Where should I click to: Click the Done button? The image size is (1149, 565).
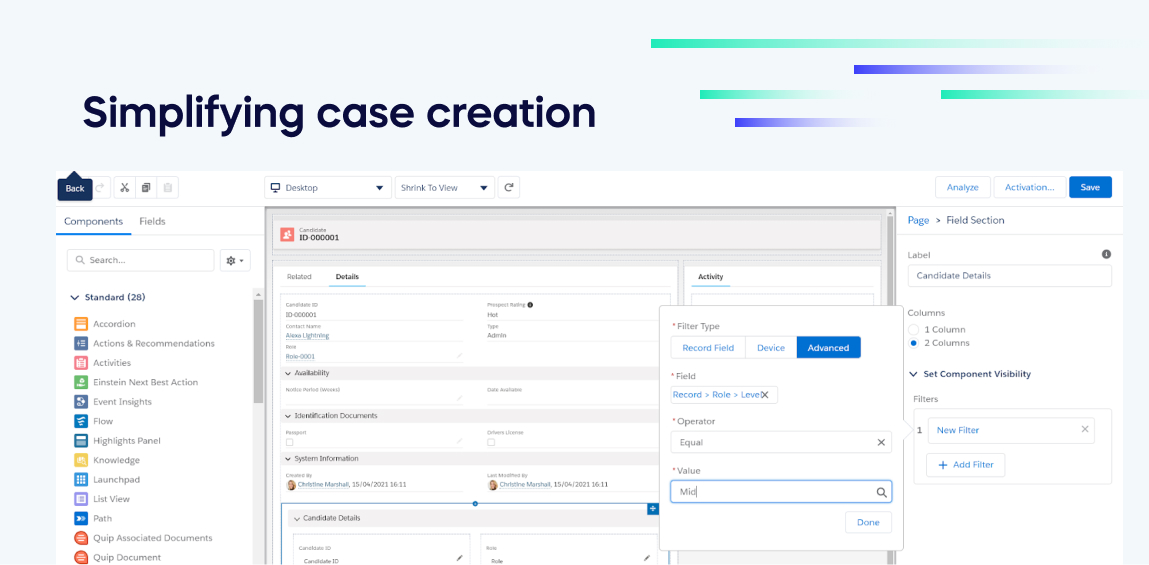[x=868, y=522]
